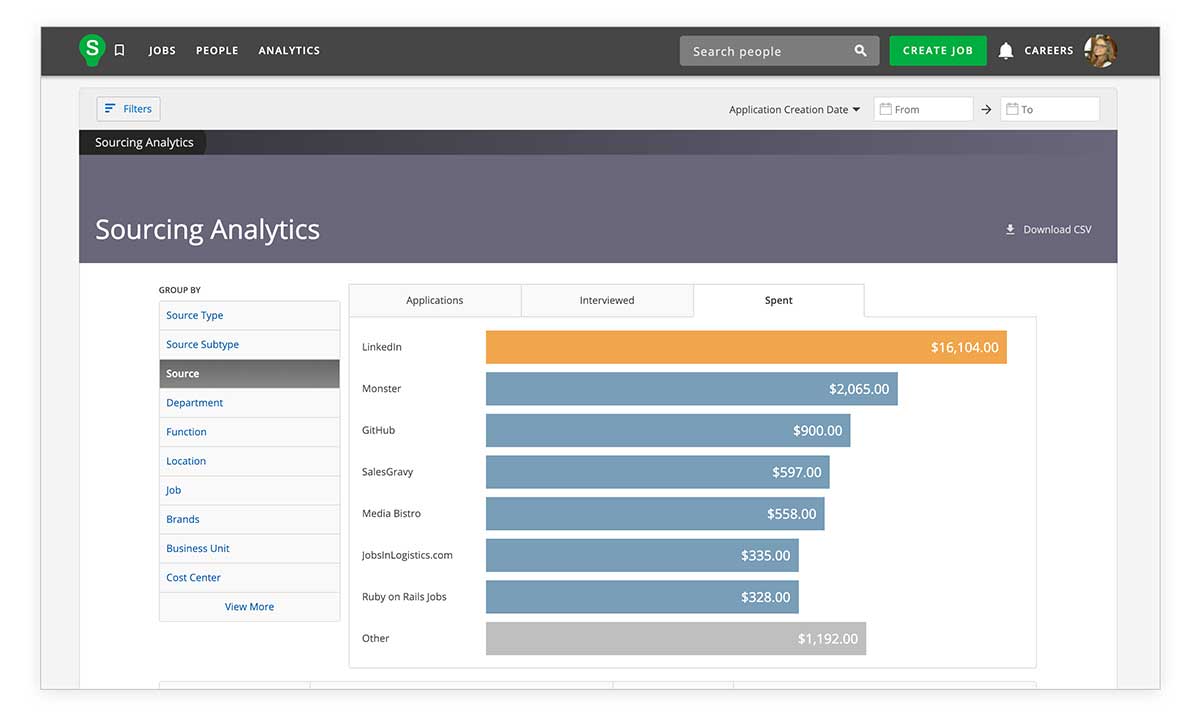This screenshot has height=716, width=1200.
Task: Click the To date calendar icon
Action: 1012,109
